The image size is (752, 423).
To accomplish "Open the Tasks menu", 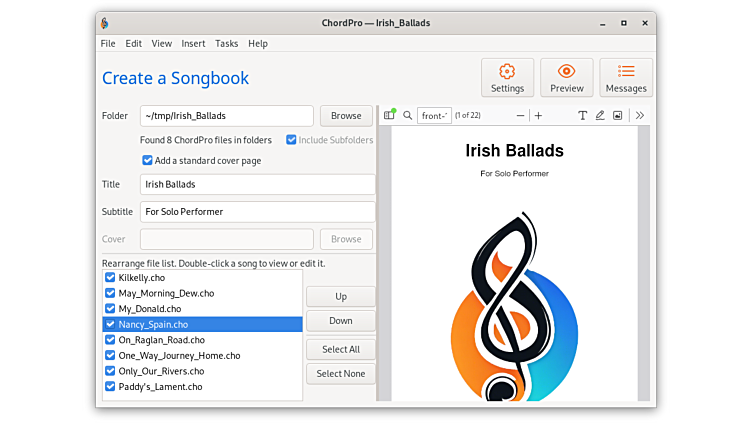I will (x=227, y=44).
